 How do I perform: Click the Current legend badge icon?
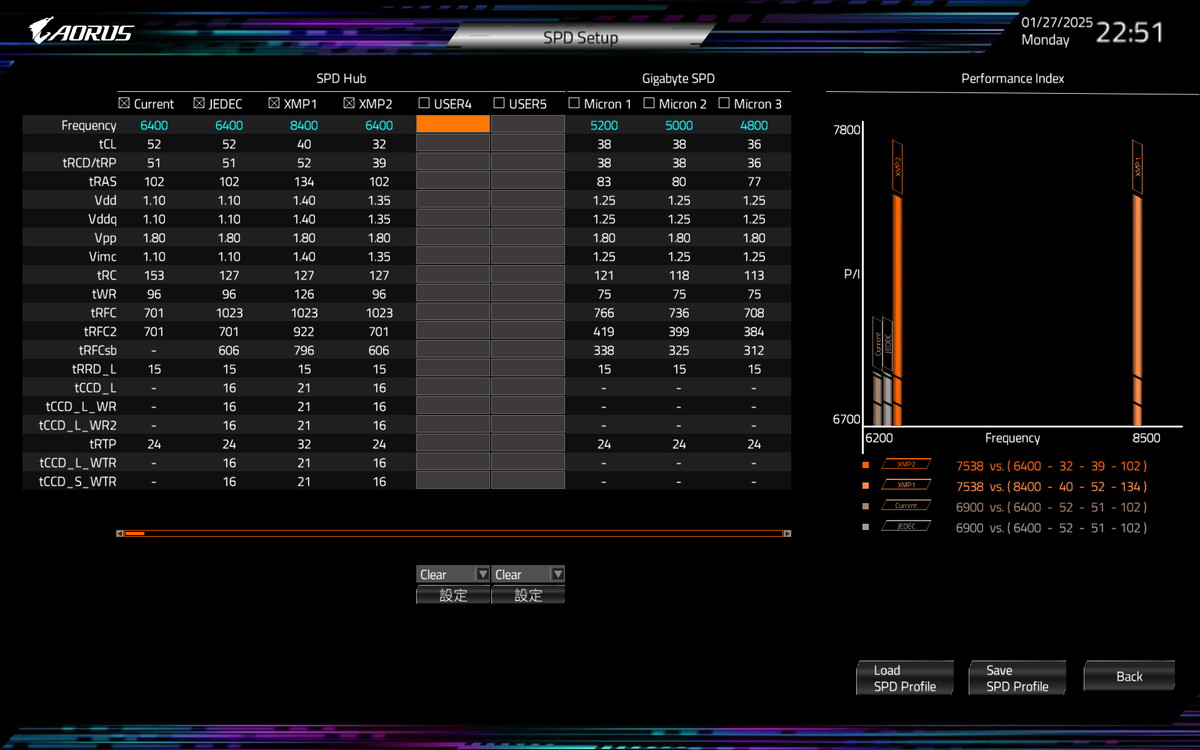coord(906,506)
